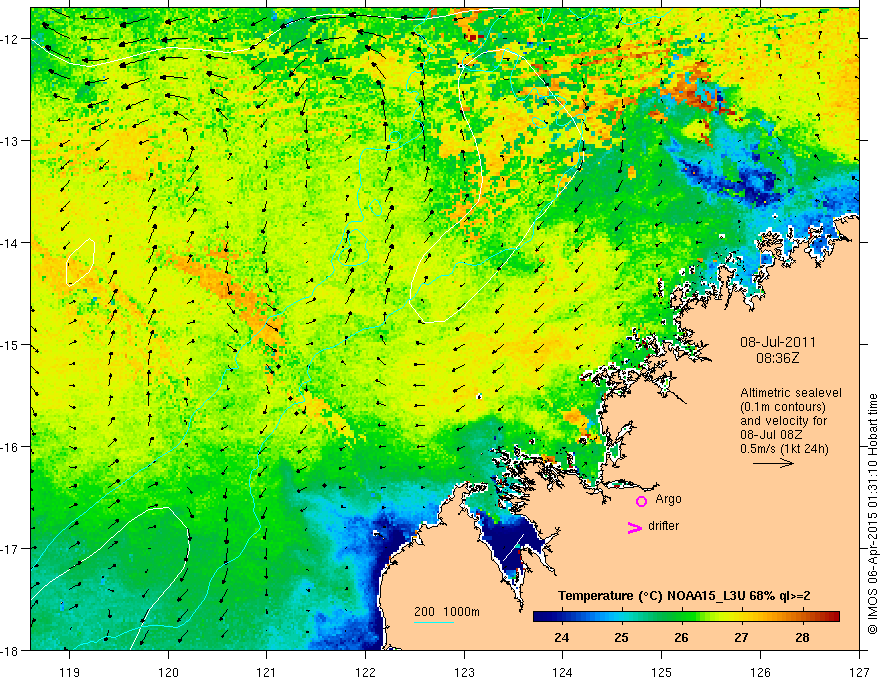Click the '124' longitude axis label
Screen dimensions: 880x680
tap(563, 672)
